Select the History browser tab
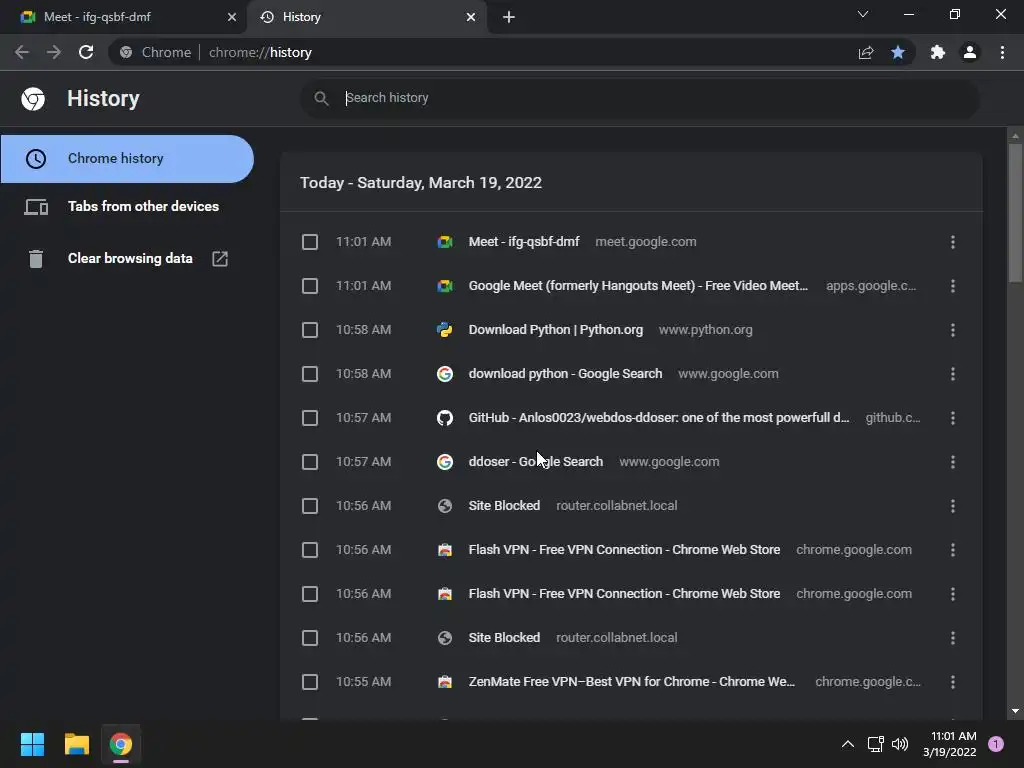The image size is (1024, 768). (x=366, y=17)
